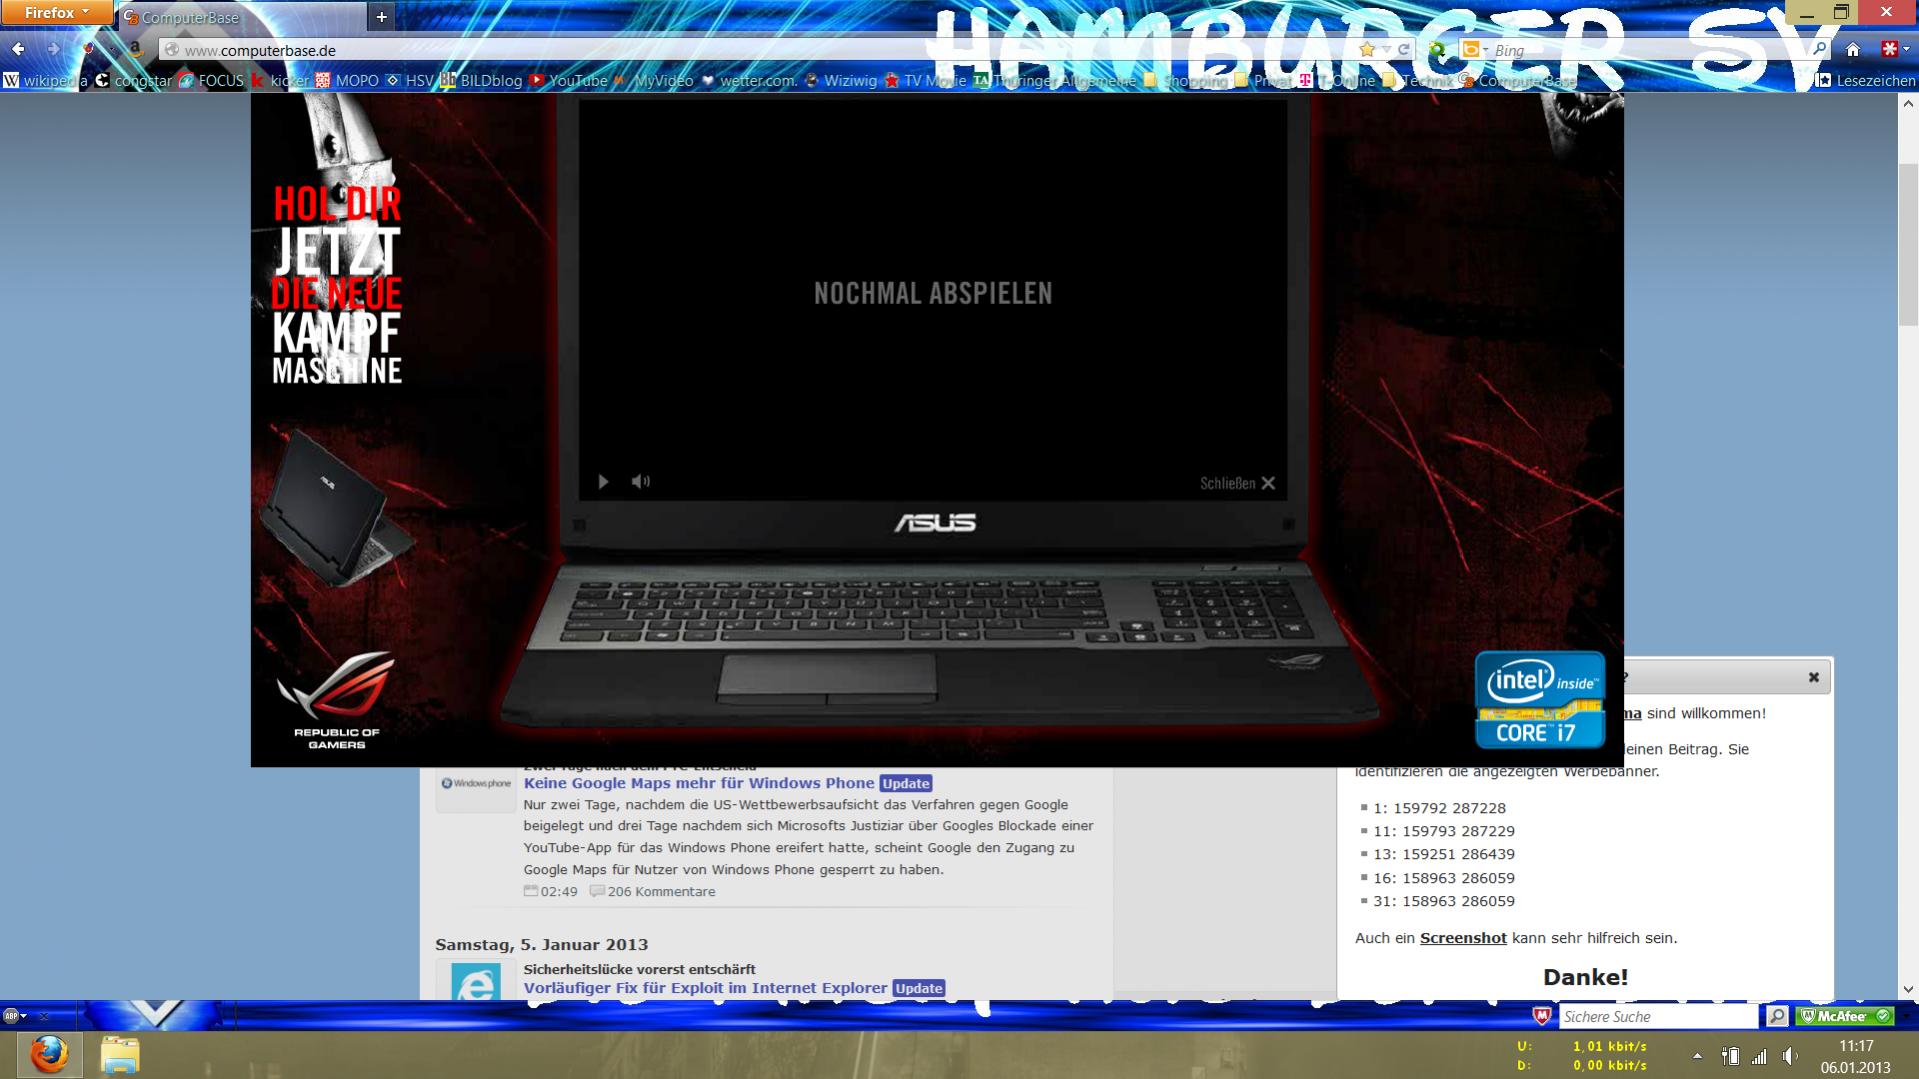
Task: Open Windows Explorer from the taskbar
Action: (120, 1055)
